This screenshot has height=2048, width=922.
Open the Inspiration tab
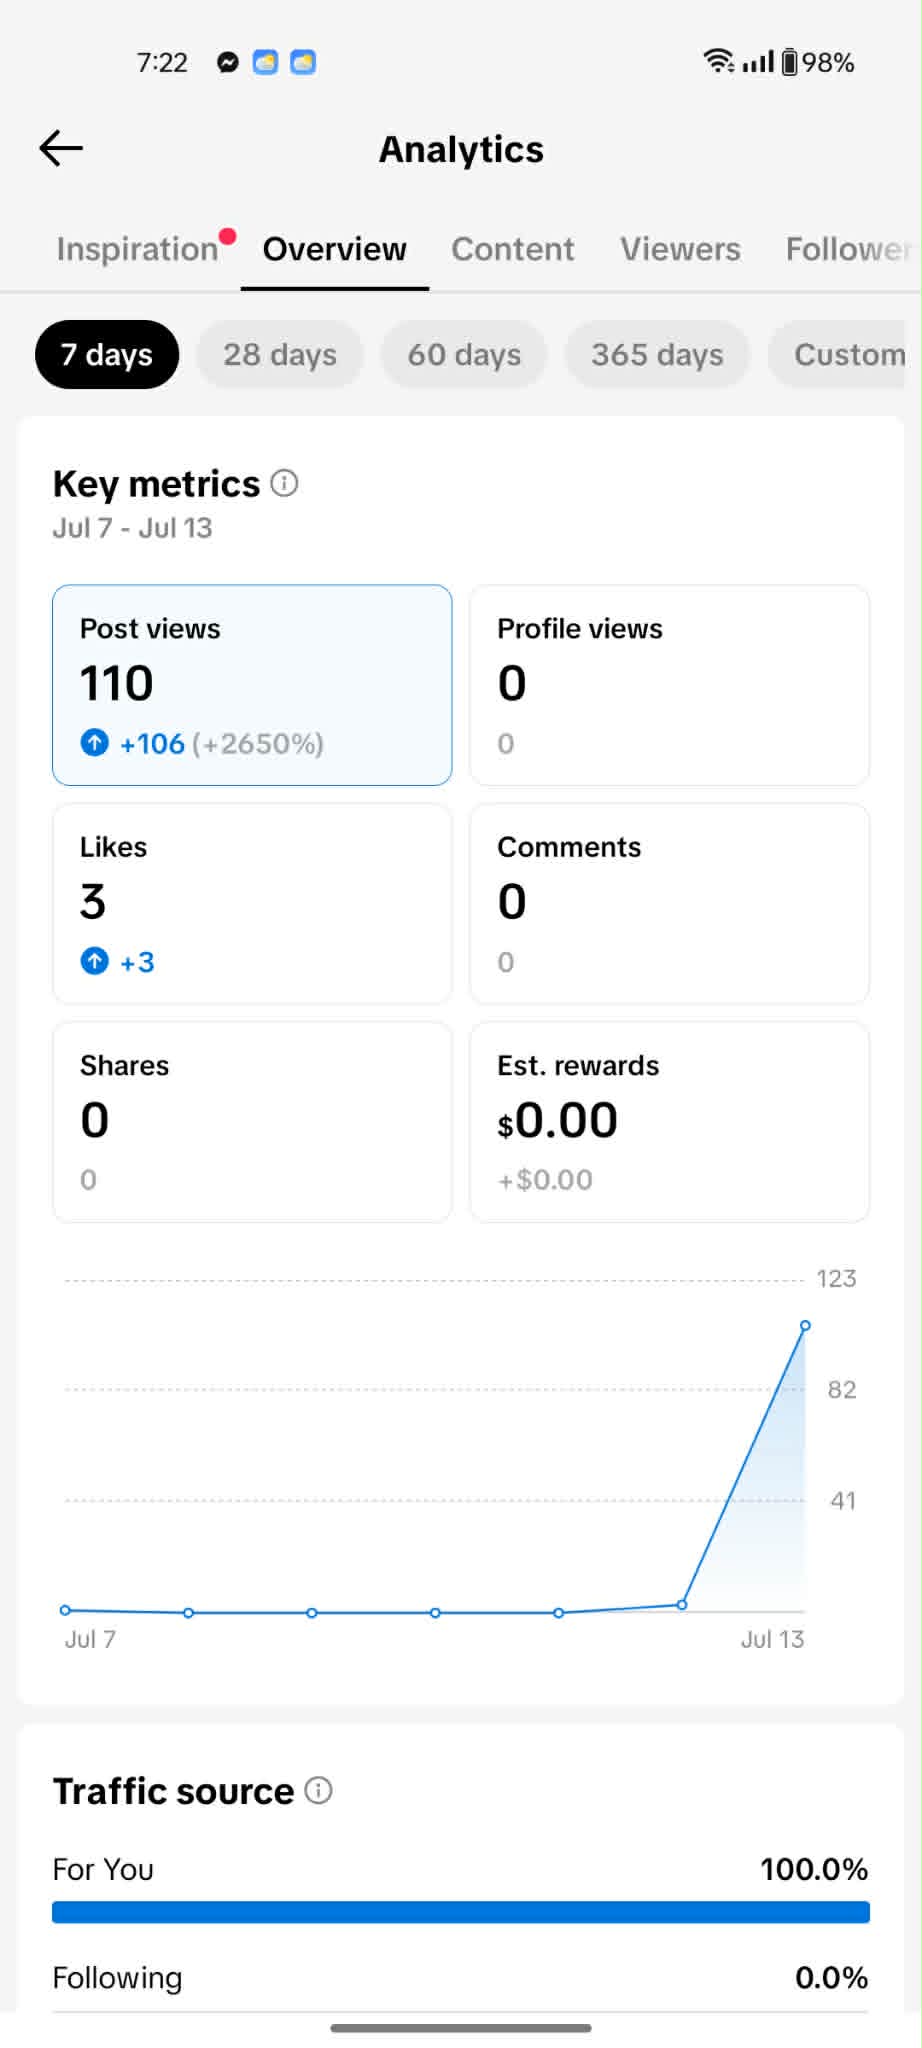tap(137, 249)
